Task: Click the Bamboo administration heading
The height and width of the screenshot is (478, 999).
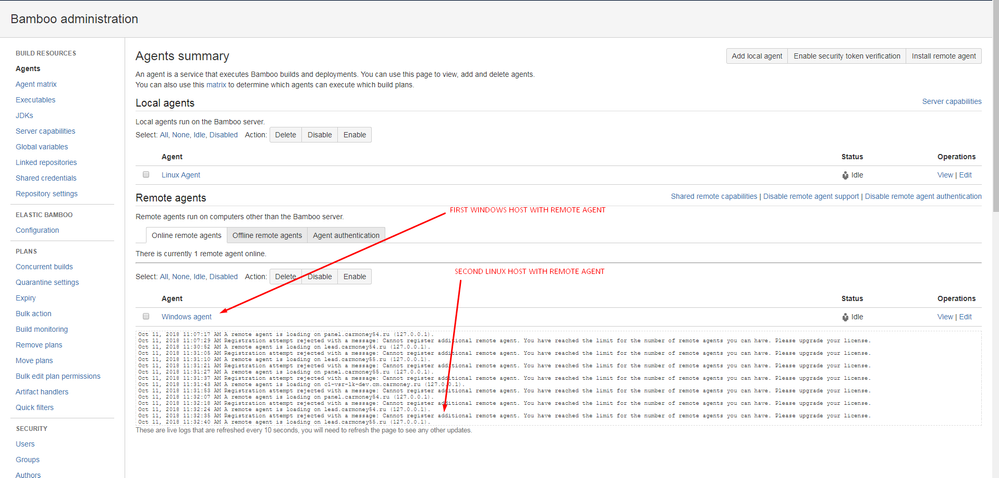Action: pyautogui.click(x=74, y=19)
